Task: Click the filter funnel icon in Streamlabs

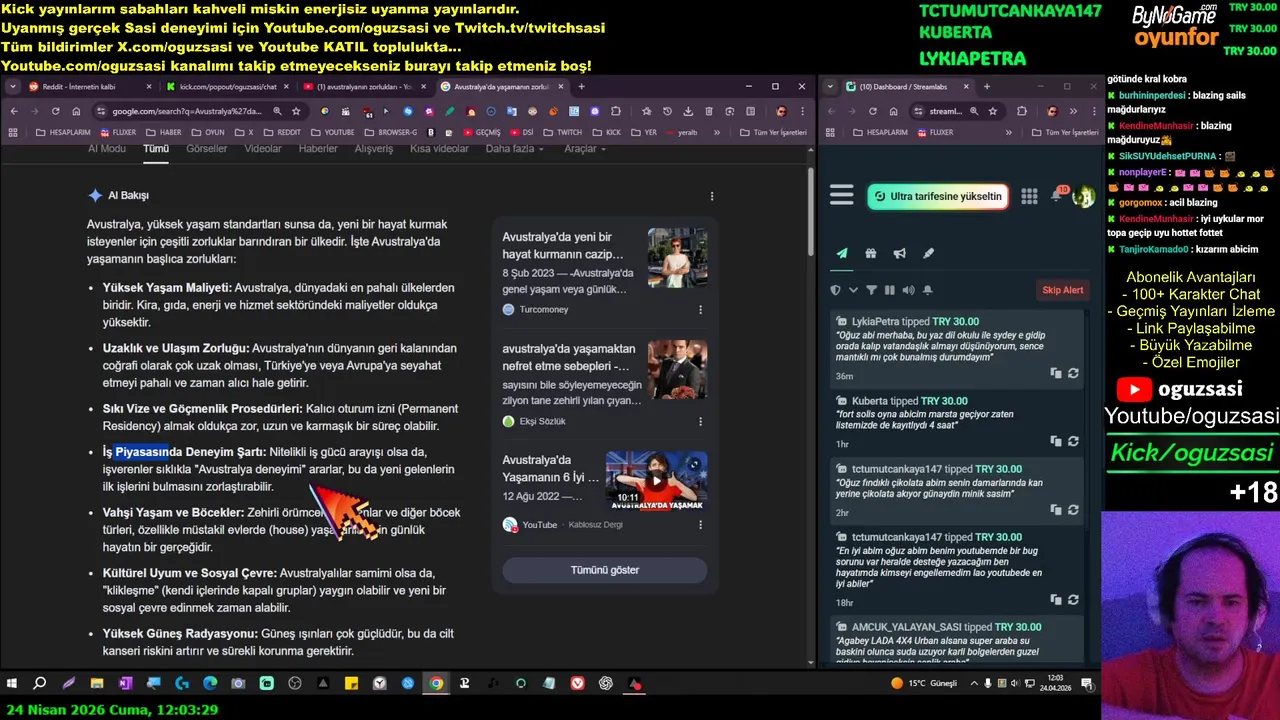Action: (871, 290)
